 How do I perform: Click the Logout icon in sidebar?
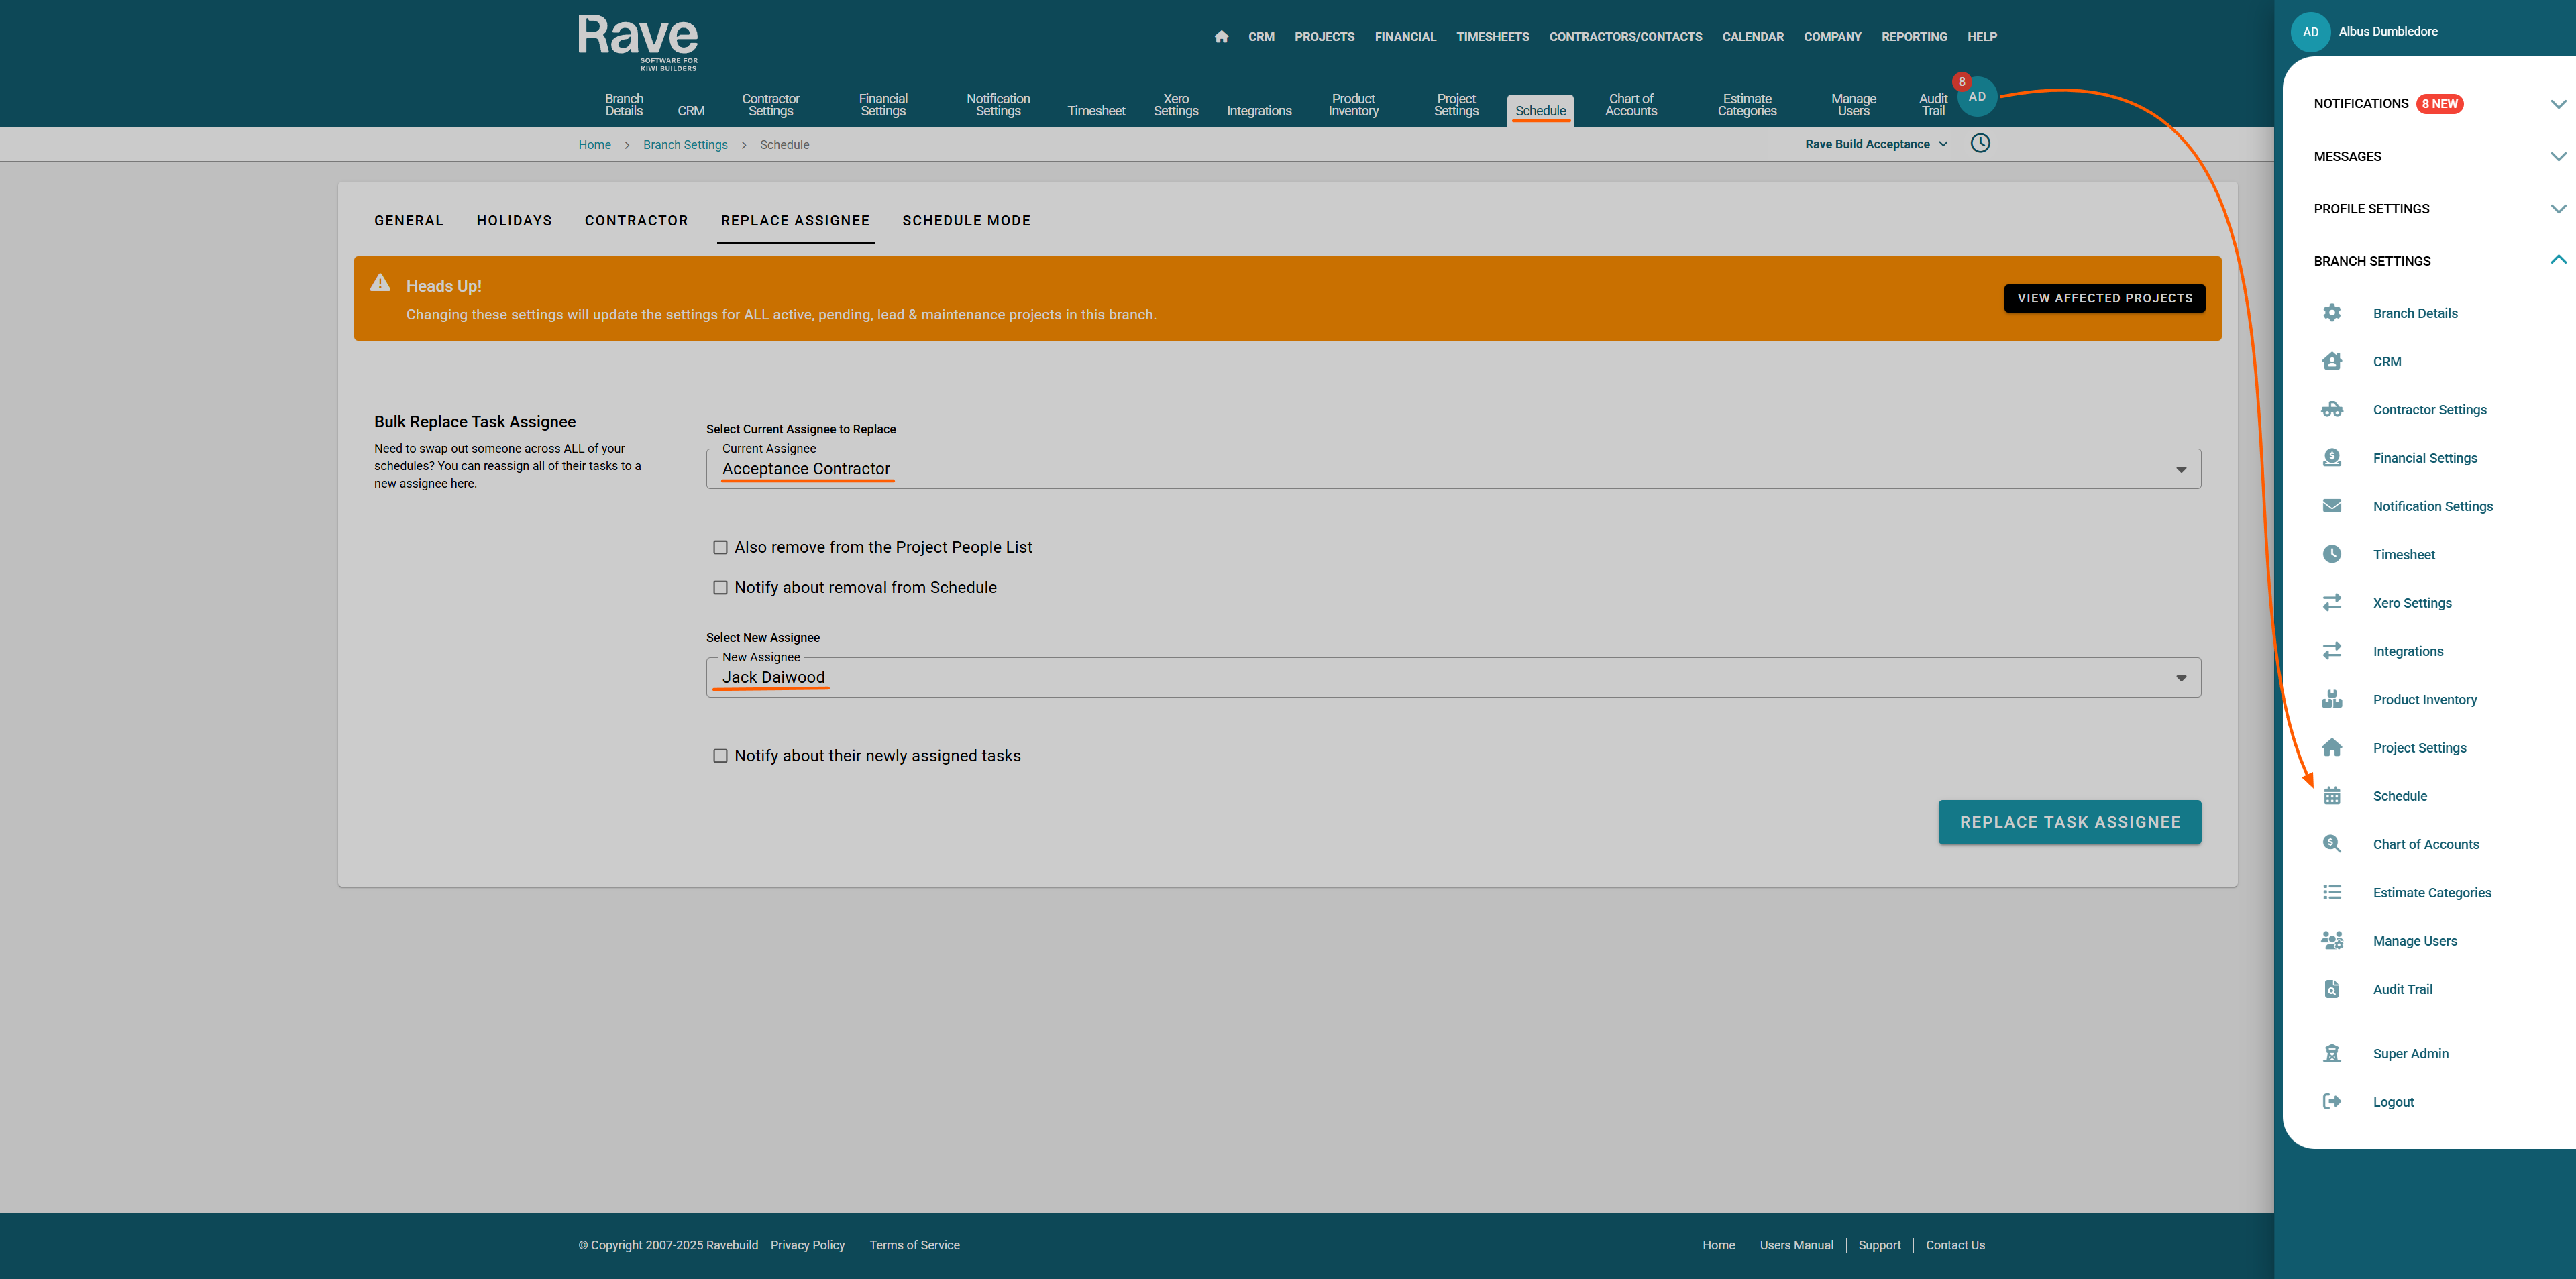2331,1101
